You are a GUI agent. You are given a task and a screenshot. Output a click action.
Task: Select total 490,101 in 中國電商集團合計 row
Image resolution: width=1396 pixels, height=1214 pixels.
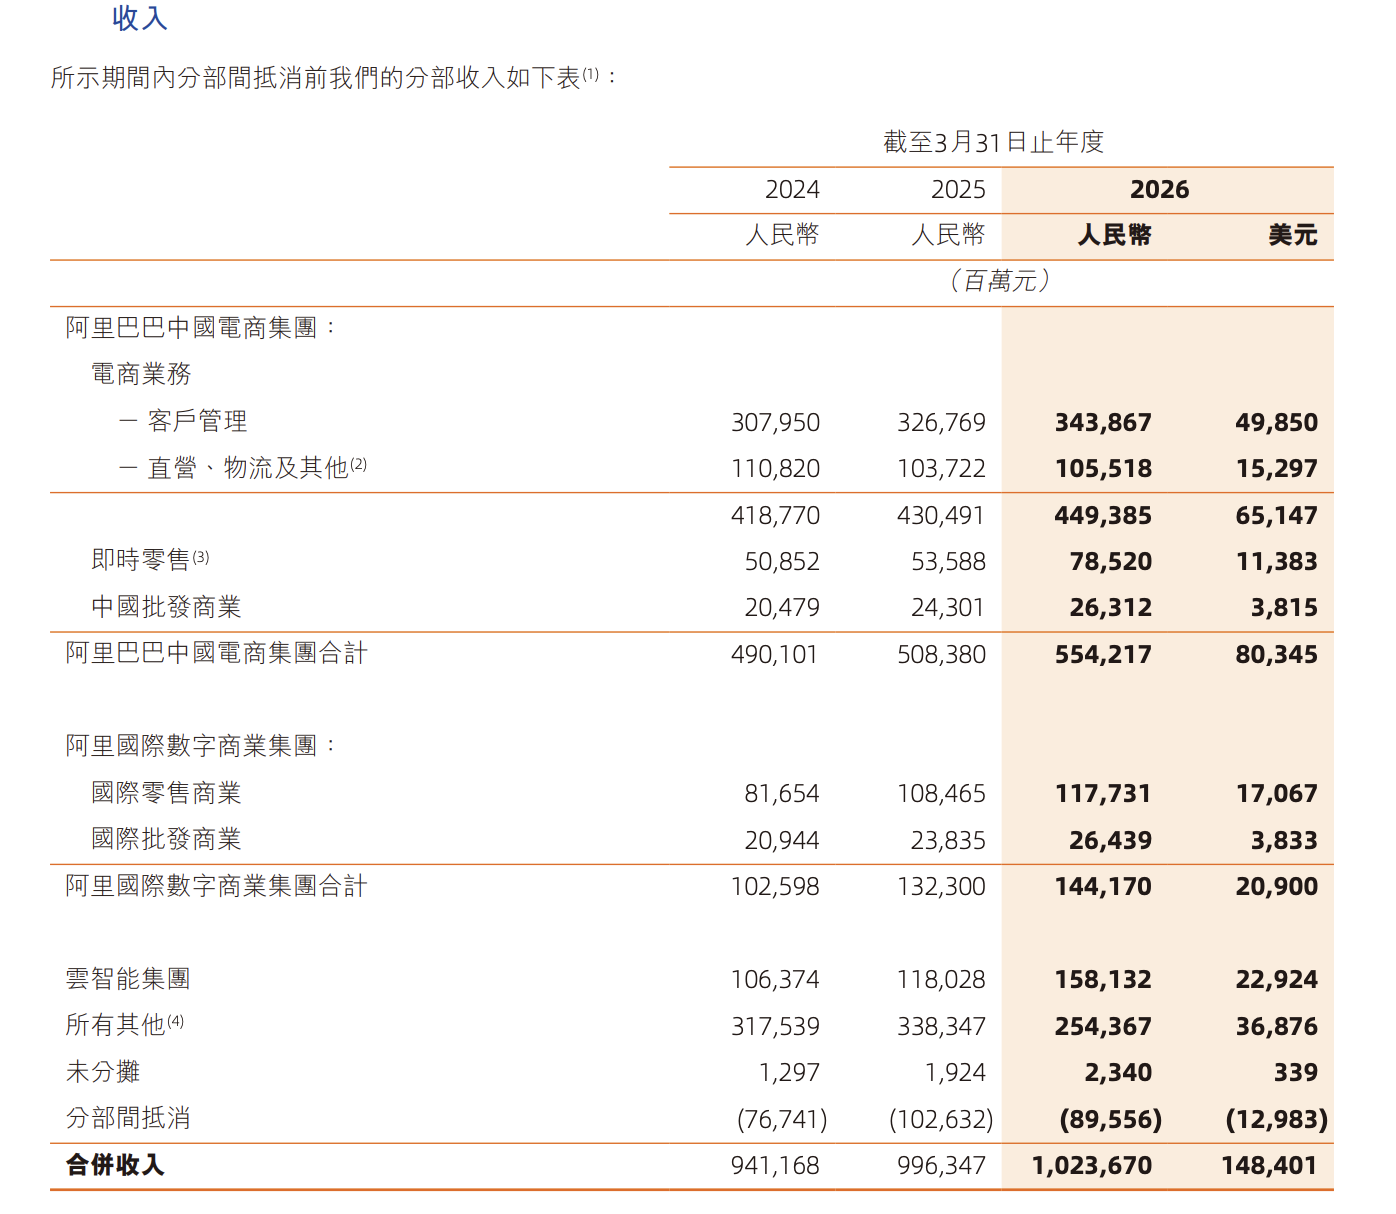[775, 655]
